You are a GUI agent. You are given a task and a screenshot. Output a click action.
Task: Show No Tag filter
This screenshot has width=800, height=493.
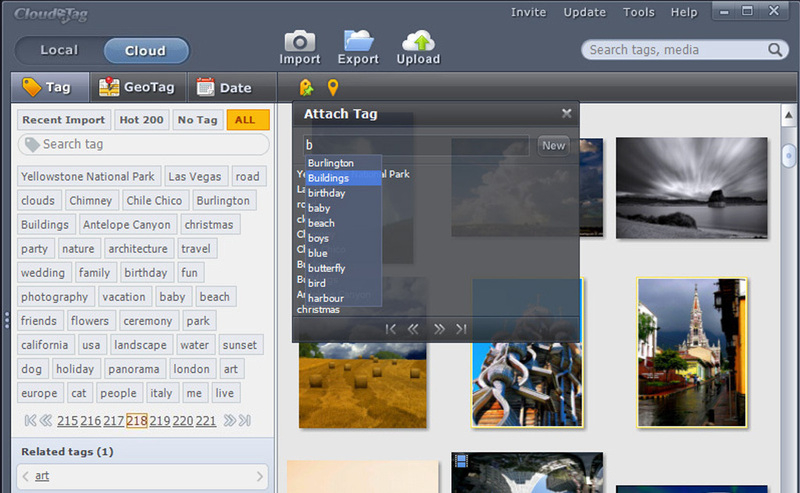197,120
